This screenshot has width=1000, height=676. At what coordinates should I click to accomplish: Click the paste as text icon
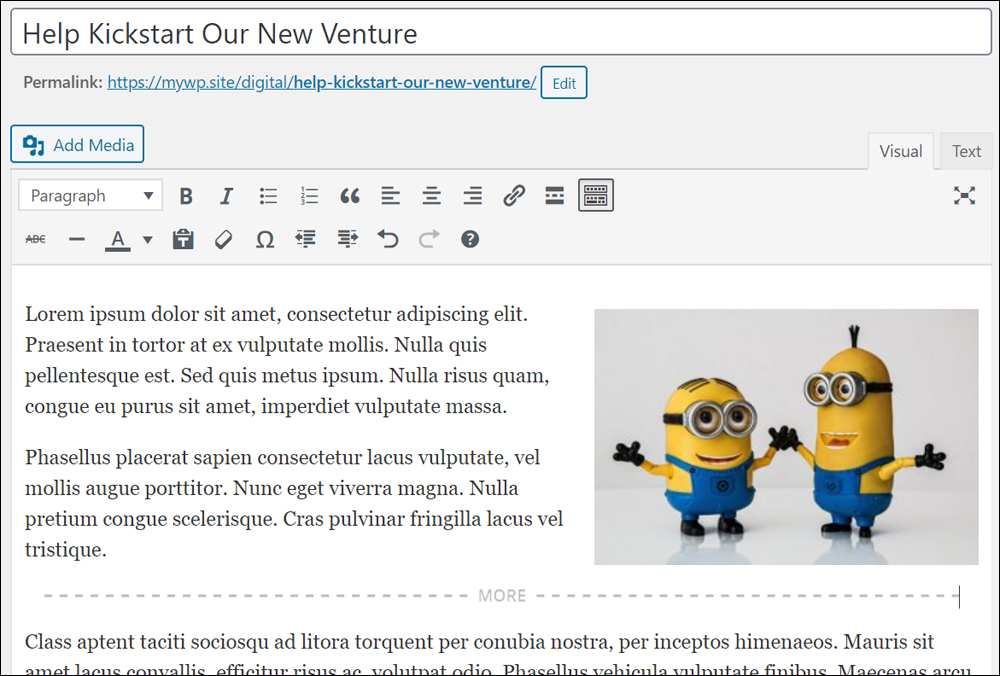pyautogui.click(x=183, y=239)
